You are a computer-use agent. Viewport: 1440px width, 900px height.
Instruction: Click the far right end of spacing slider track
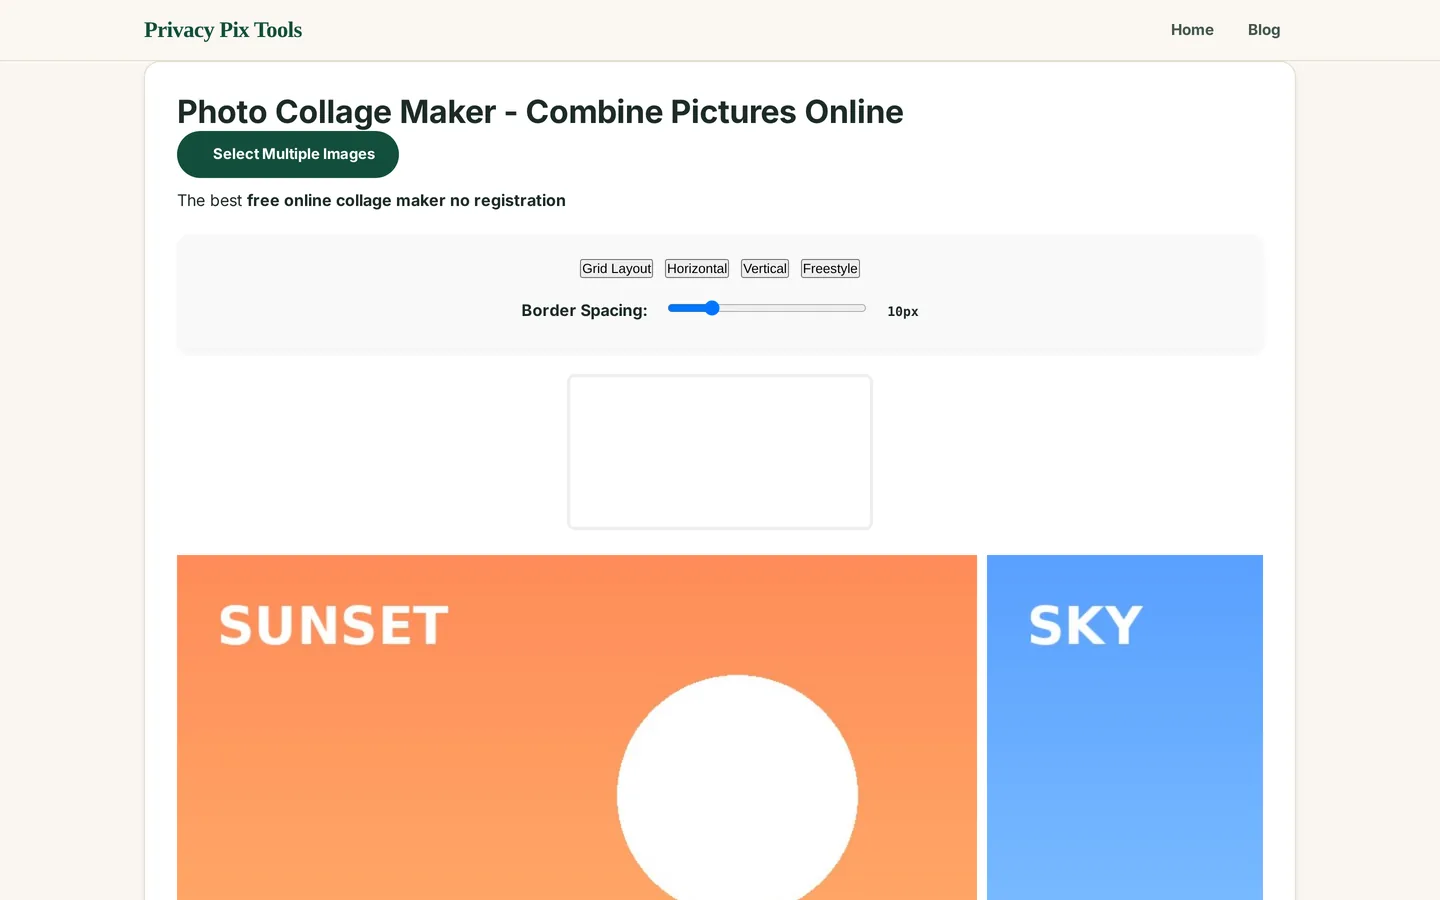[862, 308]
